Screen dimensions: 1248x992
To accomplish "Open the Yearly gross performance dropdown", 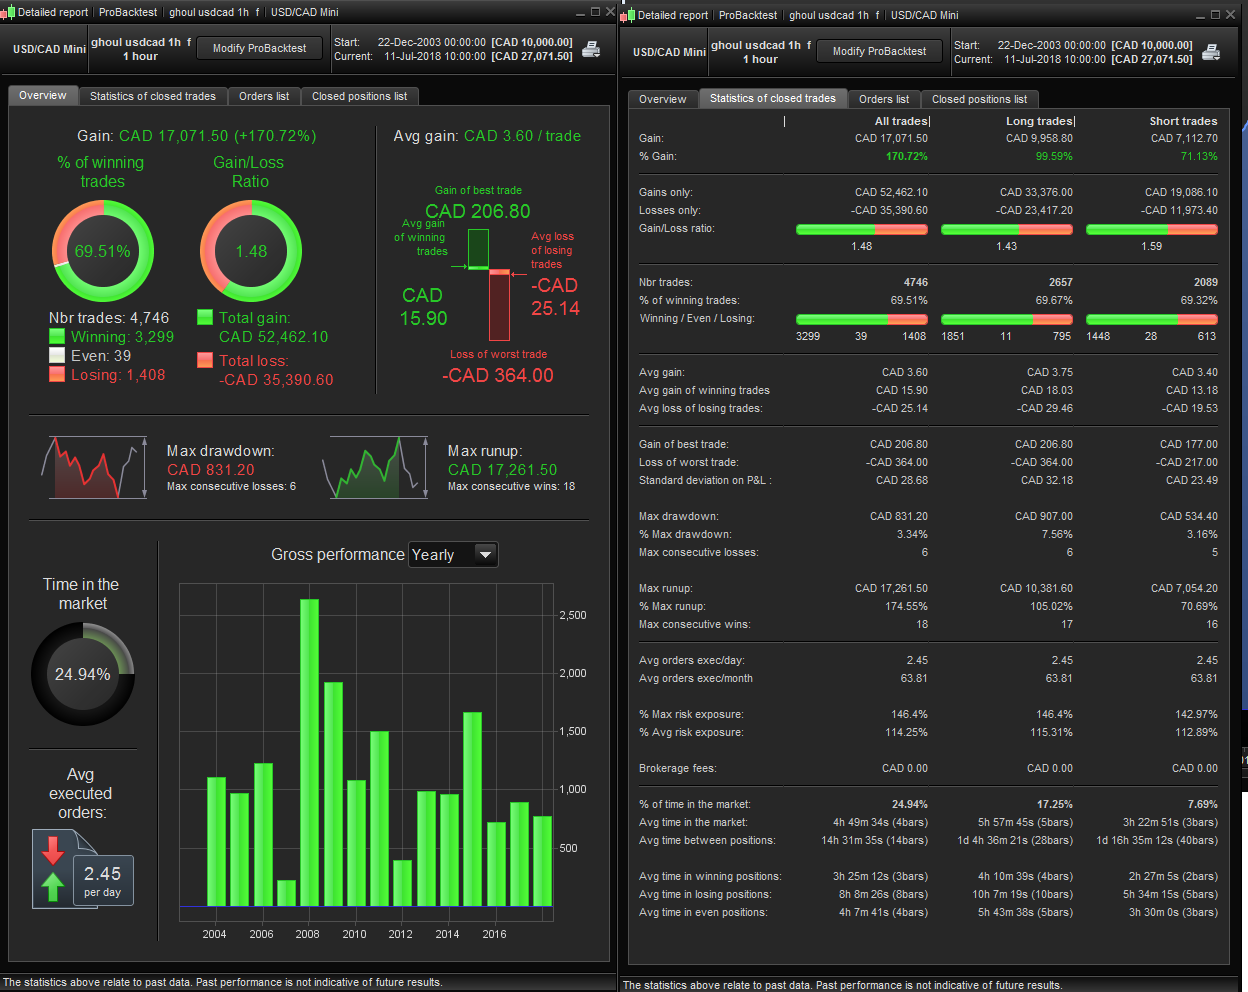I will 453,554.
